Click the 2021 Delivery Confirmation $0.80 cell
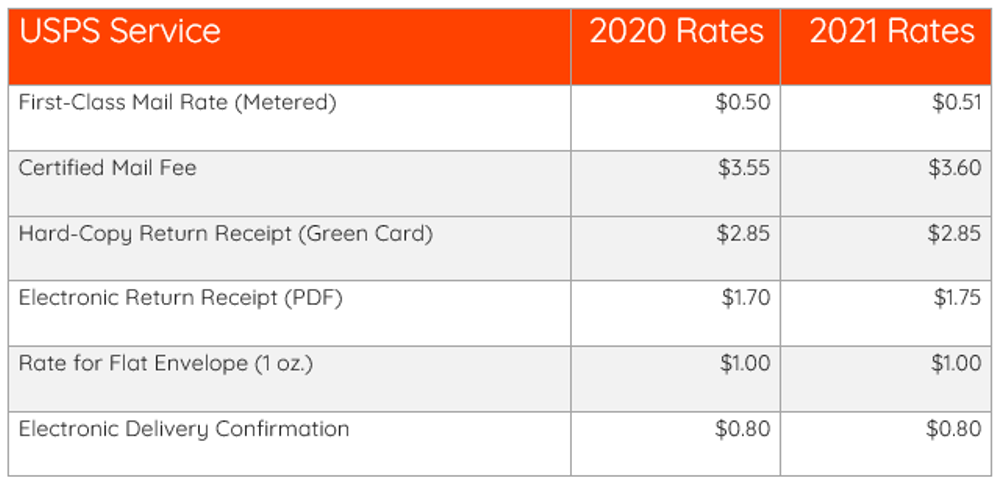Viewport: 1005px width, 492px height. click(886, 444)
